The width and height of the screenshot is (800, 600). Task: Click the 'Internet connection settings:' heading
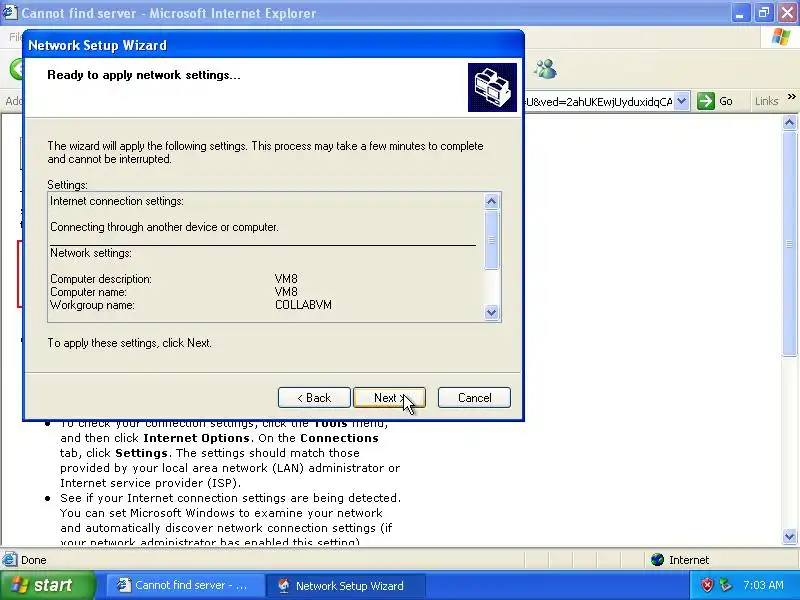117,201
